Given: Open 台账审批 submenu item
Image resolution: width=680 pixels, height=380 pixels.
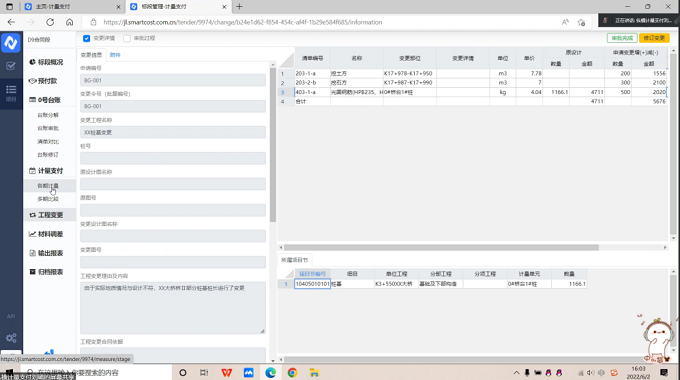Looking at the screenshot, I should pyautogui.click(x=48, y=128).
